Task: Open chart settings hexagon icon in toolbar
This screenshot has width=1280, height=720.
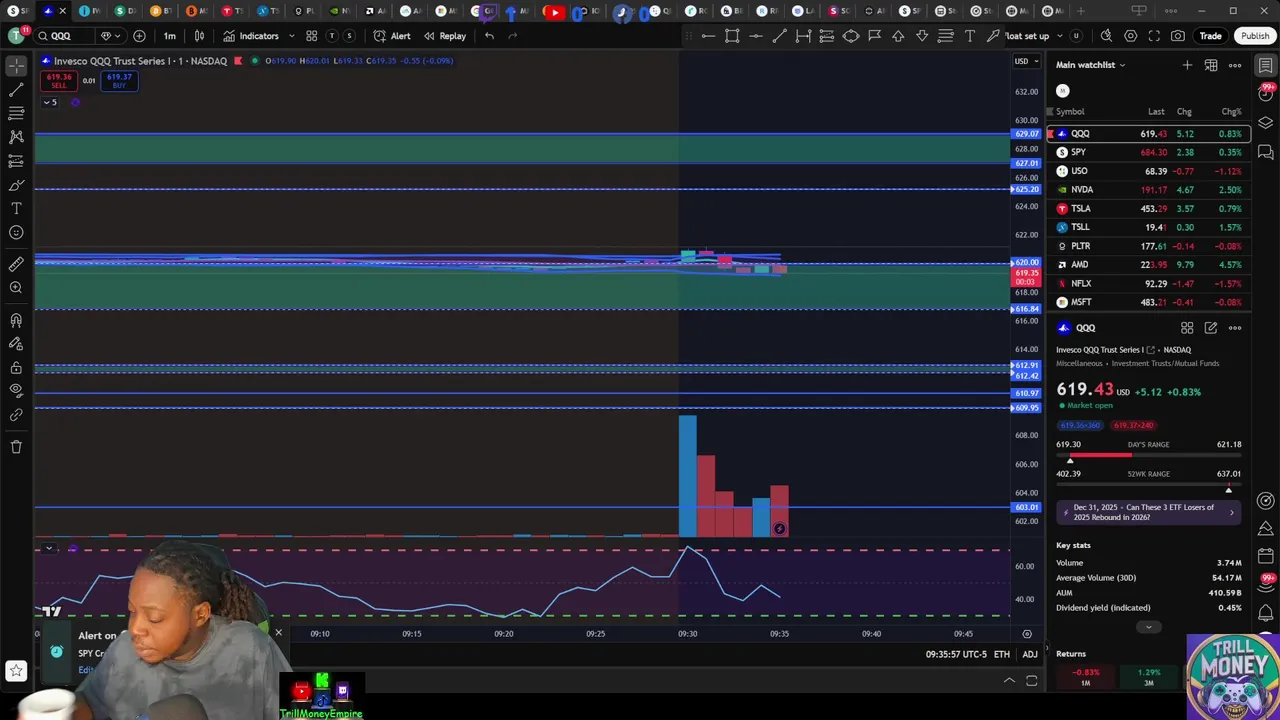Action: tap(1130, 36)
